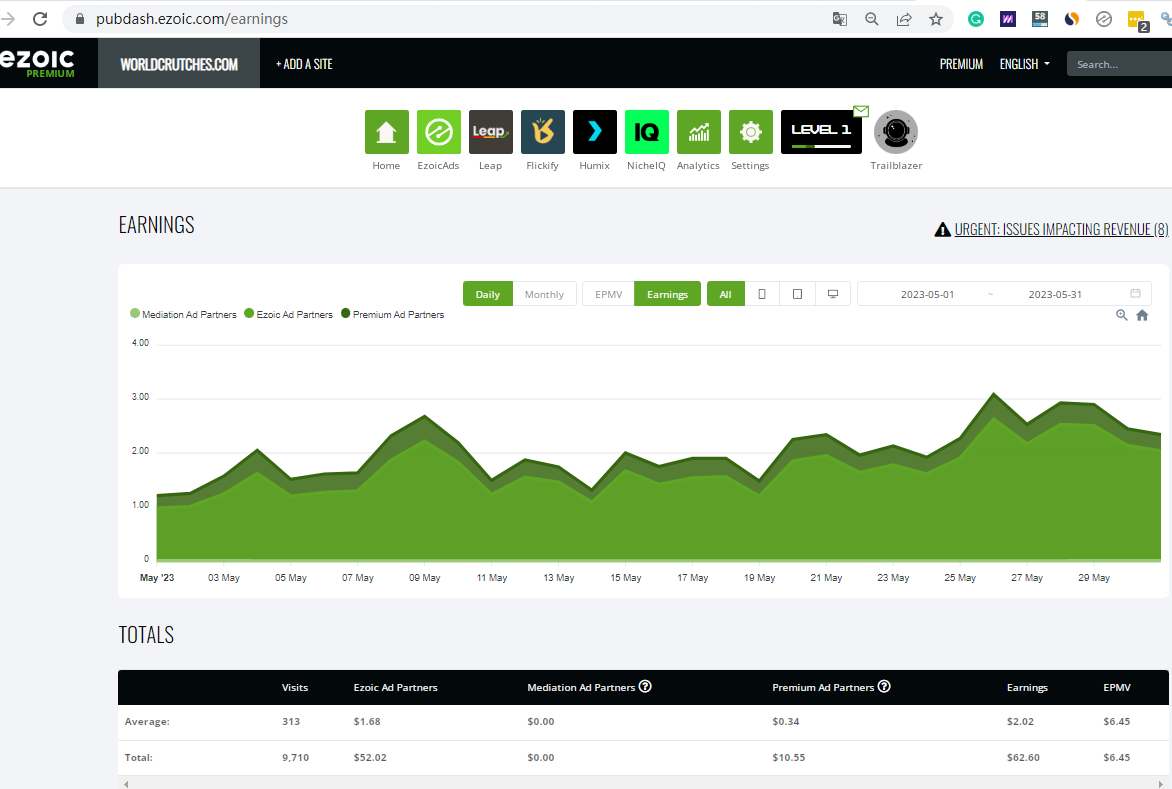The height and width of the screenshot is (789, 1172).
Task: Open the Grammarly extension icon
Action: click(x=975, y=19)
